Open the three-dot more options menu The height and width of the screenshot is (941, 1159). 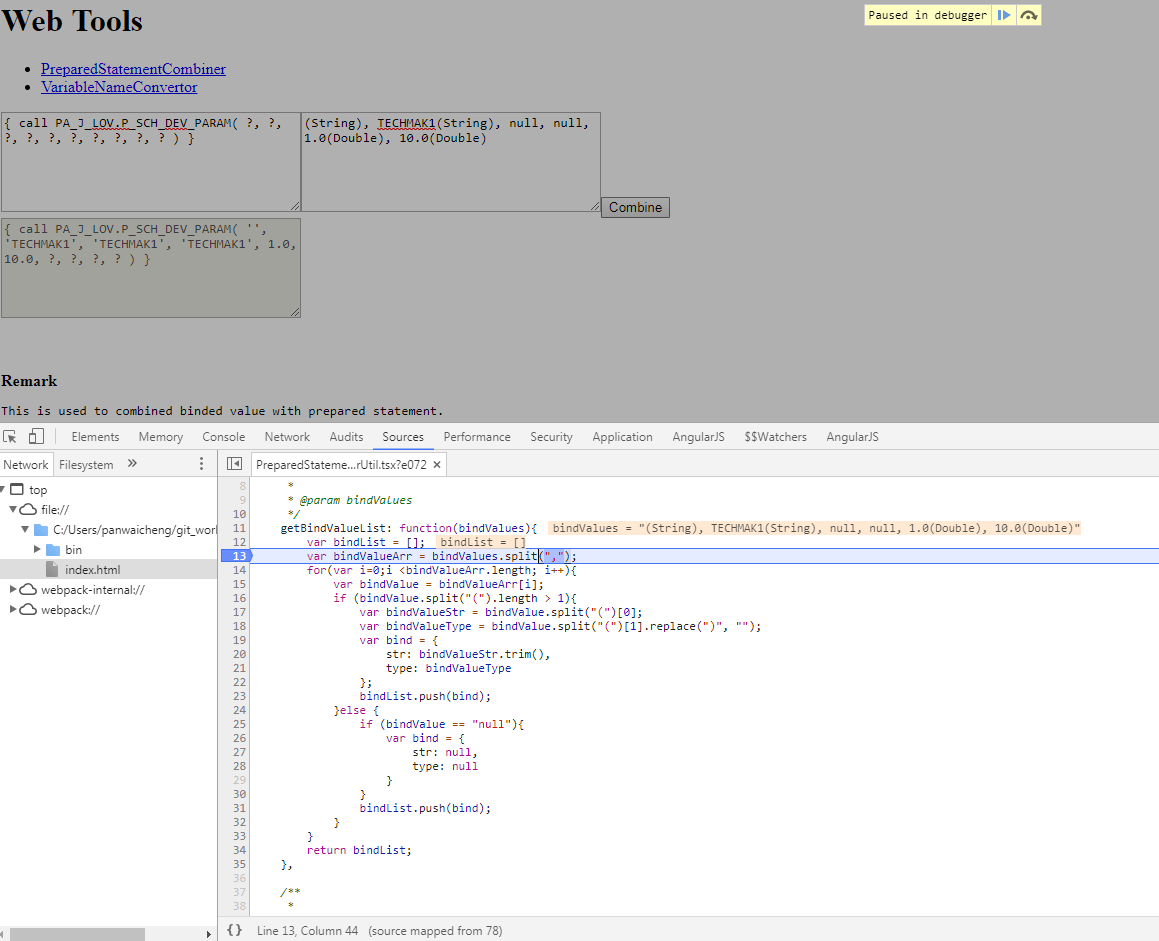click(x=201, y=463)
